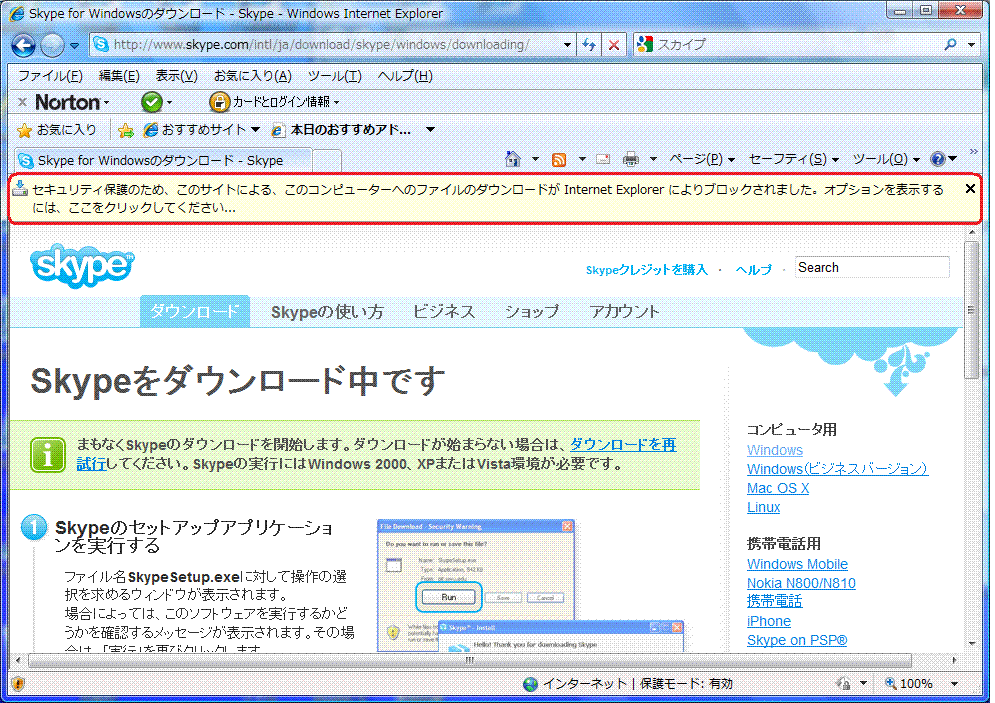This screenshot has height=703, width=995.
Task: Click the お気に入り star favorites button
Action: (x=57, y=130)
